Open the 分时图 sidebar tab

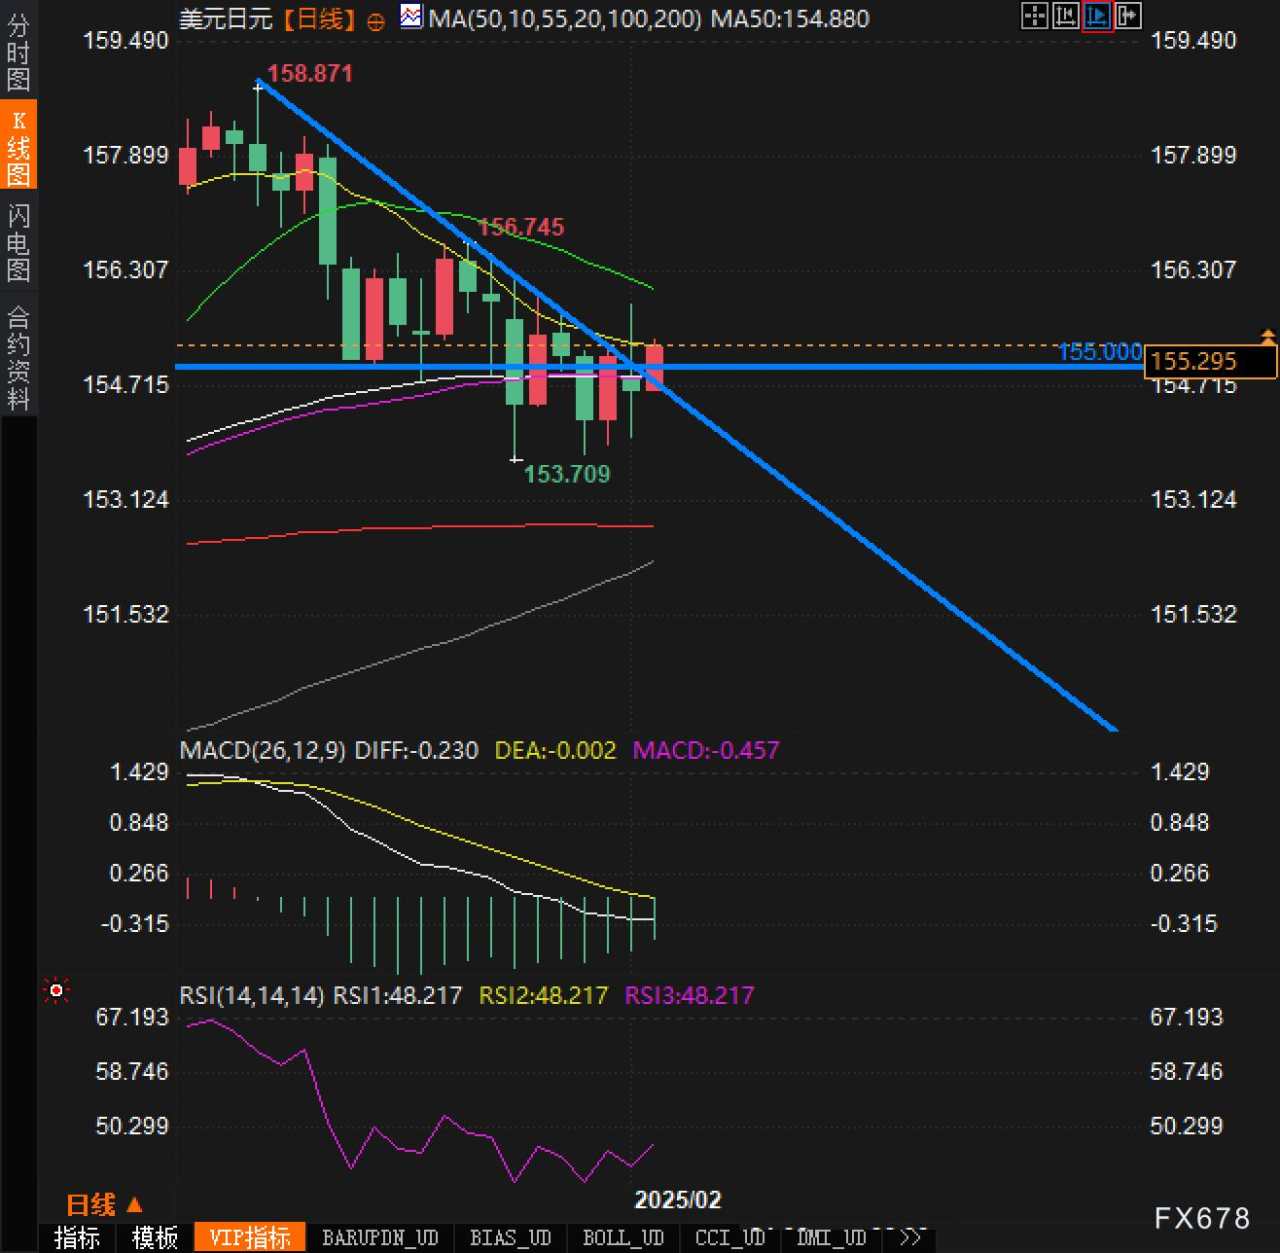18,52
